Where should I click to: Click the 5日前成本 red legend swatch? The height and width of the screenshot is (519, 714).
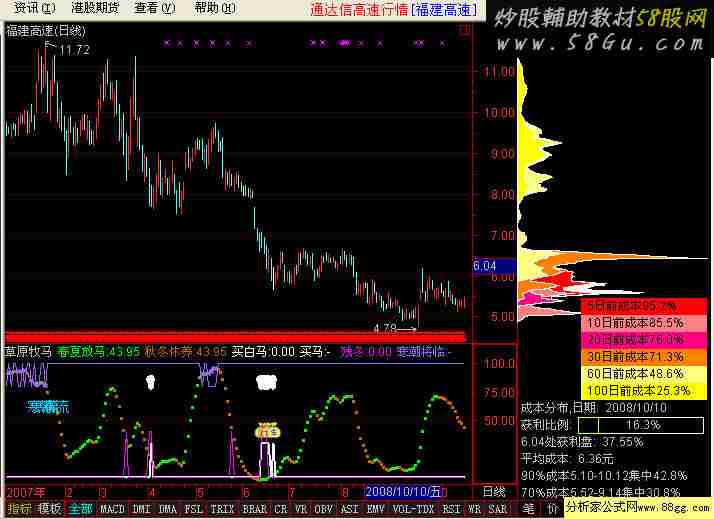click(631, 305)
